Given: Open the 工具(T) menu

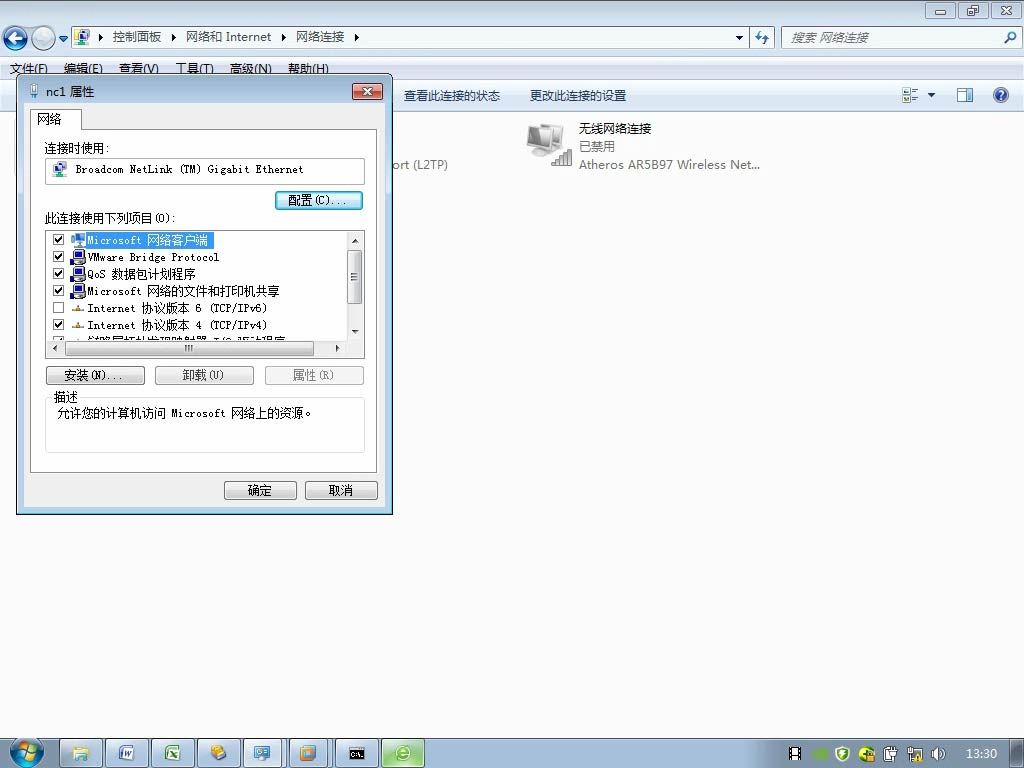Looking at the screenshot, I should point(195,68).
